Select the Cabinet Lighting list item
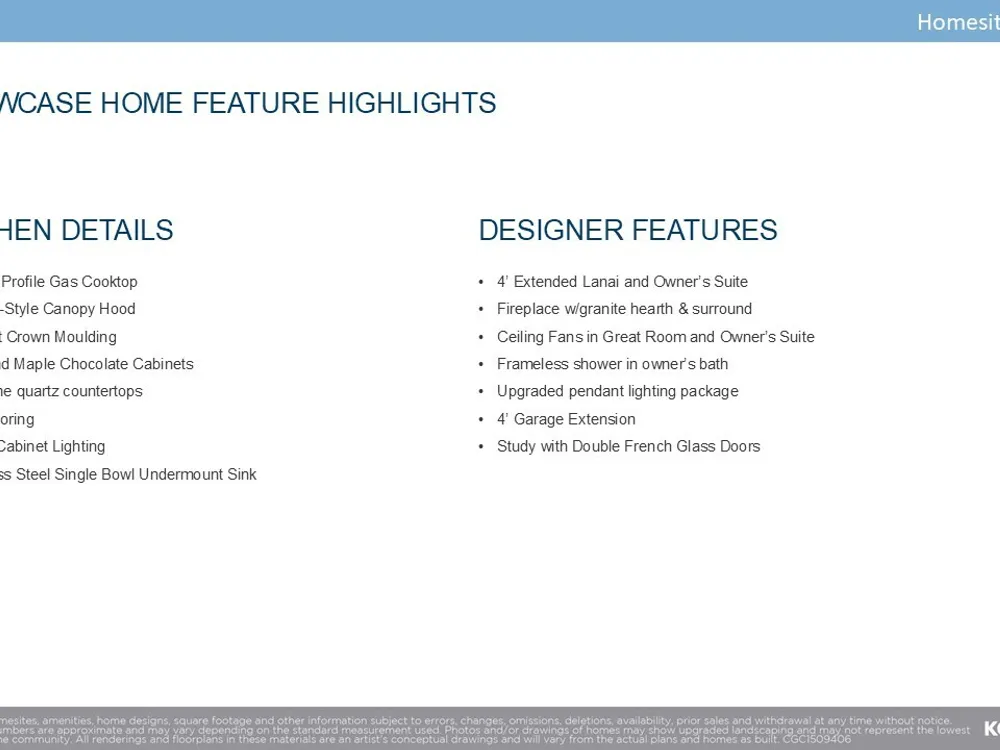 pos(52,446)
